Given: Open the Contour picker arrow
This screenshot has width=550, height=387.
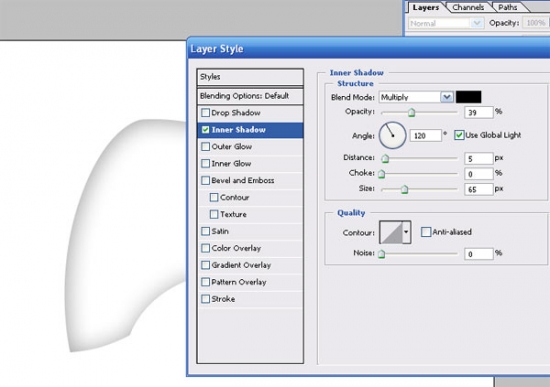Looking at the screenshot, I should point(406,232).
